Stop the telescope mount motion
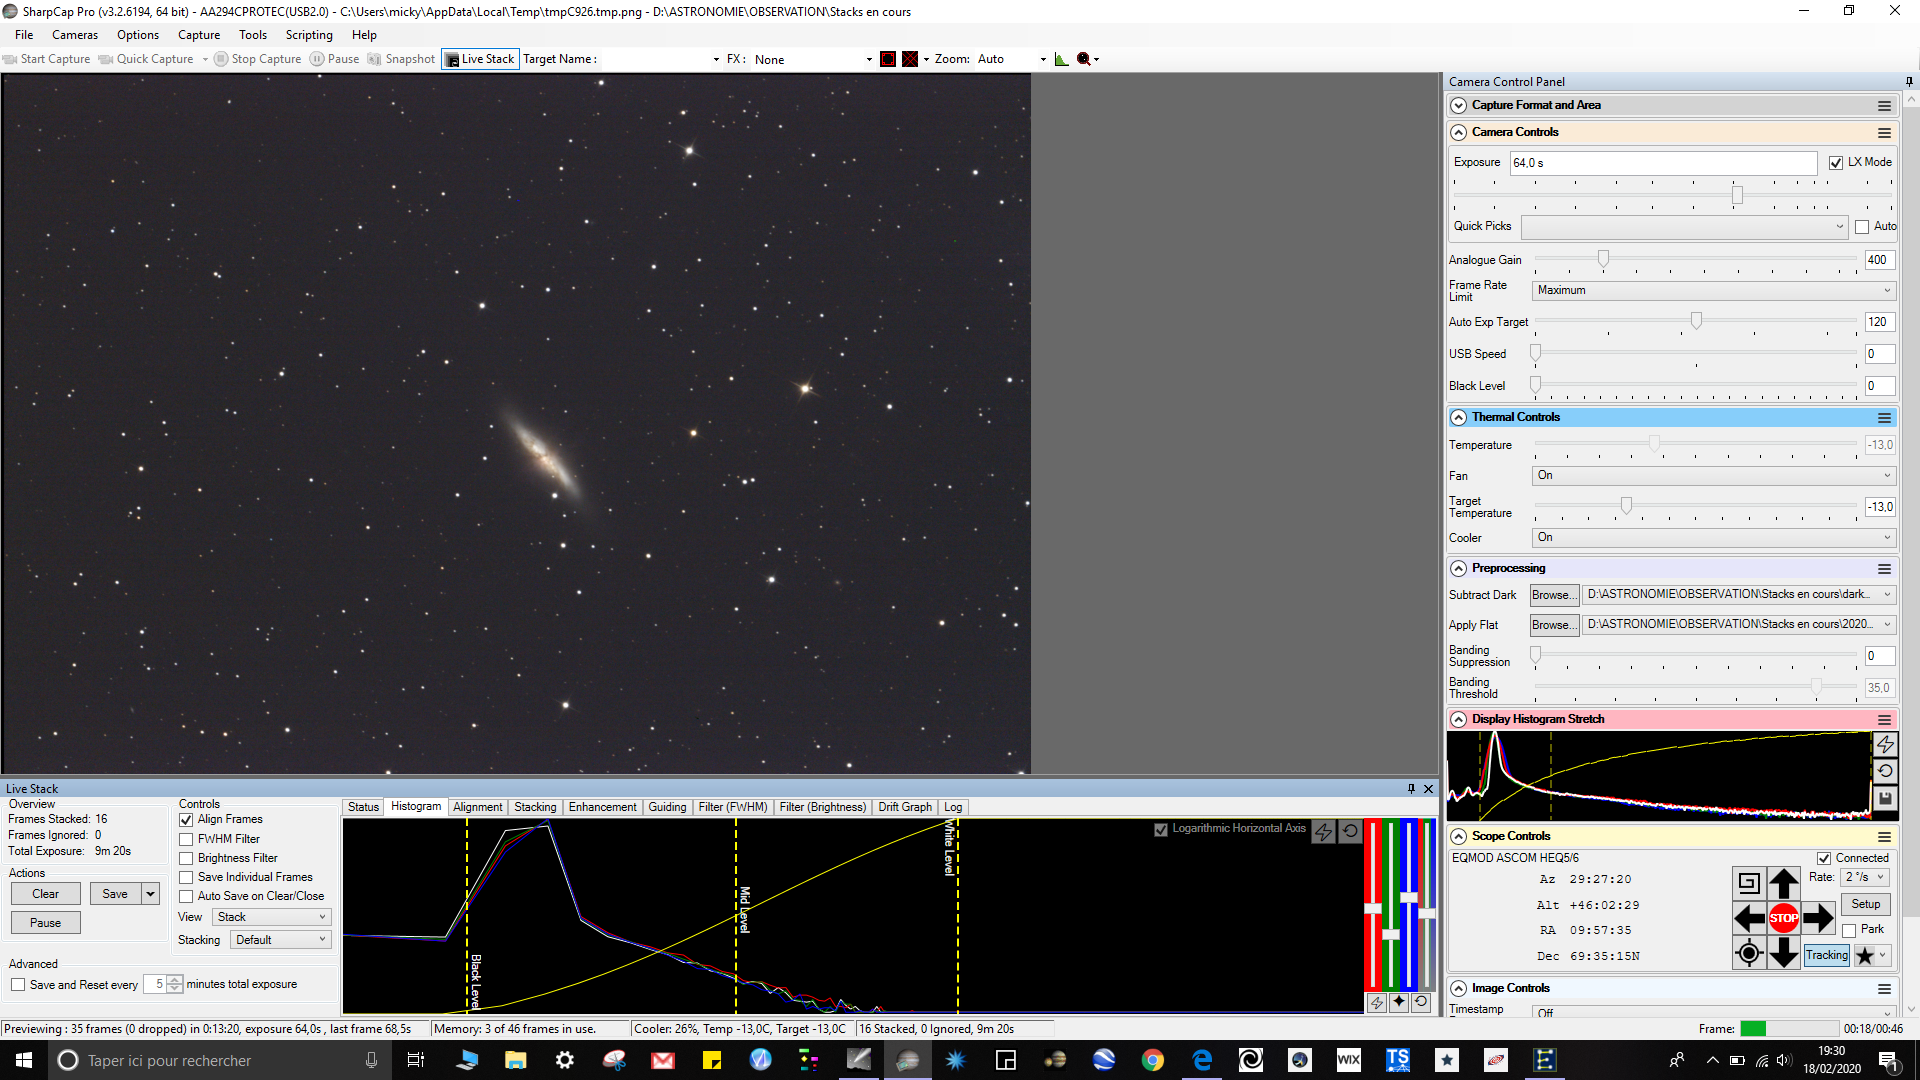This screenshot has width=1920, height=1080. pos(1783,918)
